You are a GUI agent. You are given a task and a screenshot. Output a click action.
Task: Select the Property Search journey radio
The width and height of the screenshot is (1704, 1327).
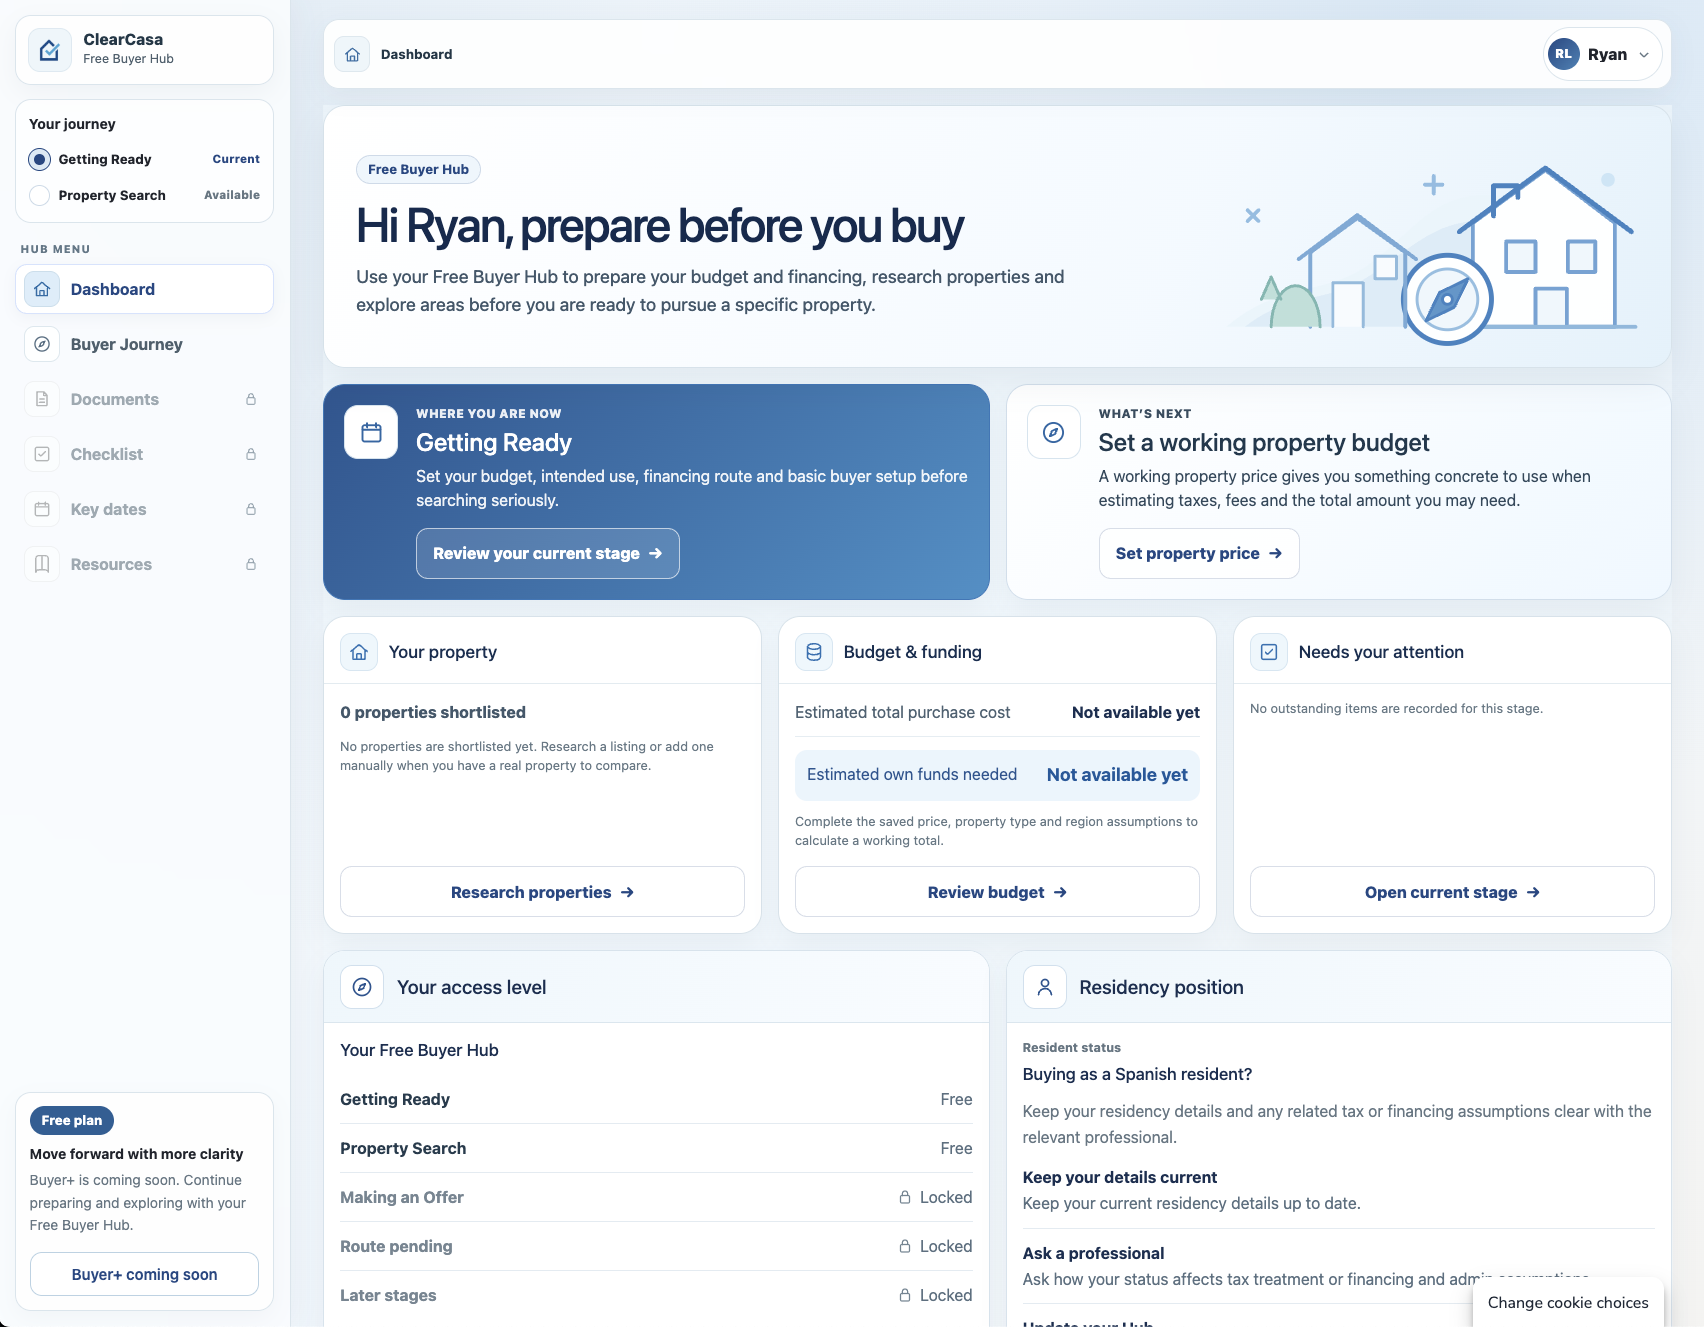[40, 195]
